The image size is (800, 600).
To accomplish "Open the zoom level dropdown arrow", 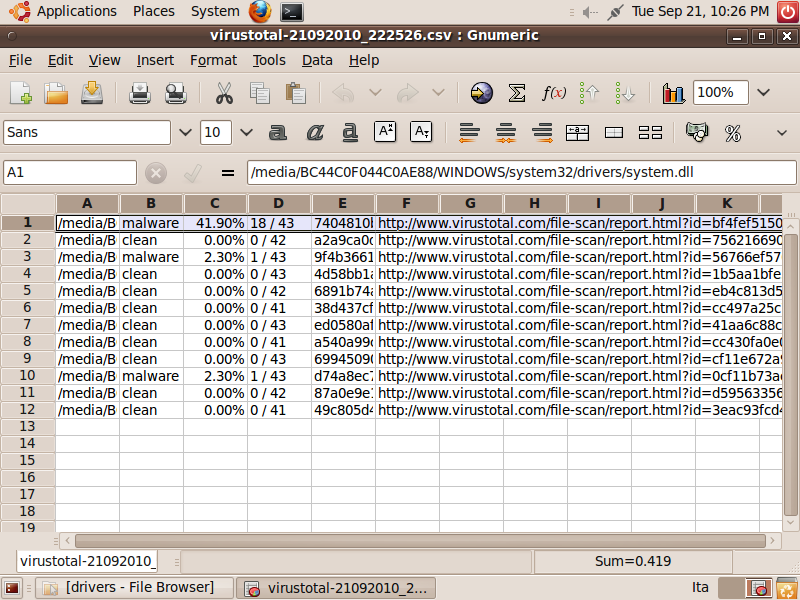I will point(763,92).
